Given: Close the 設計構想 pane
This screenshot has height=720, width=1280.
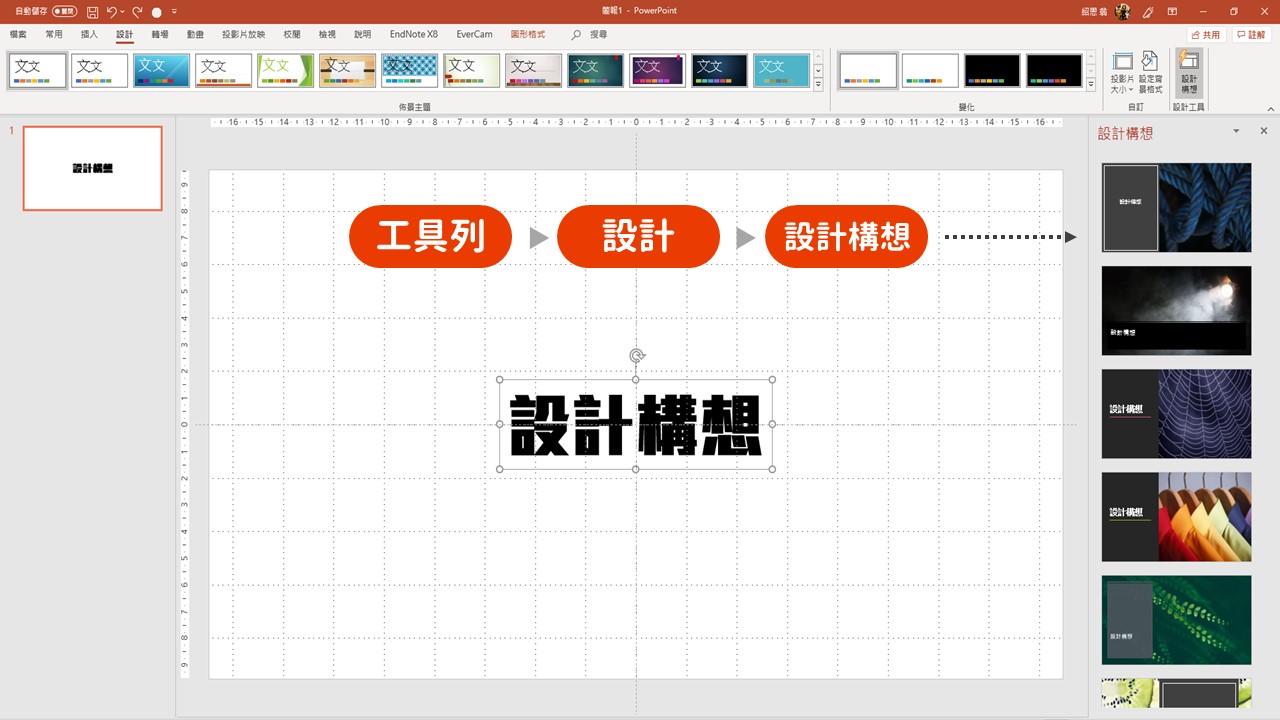Looking at the screenshot, I should 1263,131.
